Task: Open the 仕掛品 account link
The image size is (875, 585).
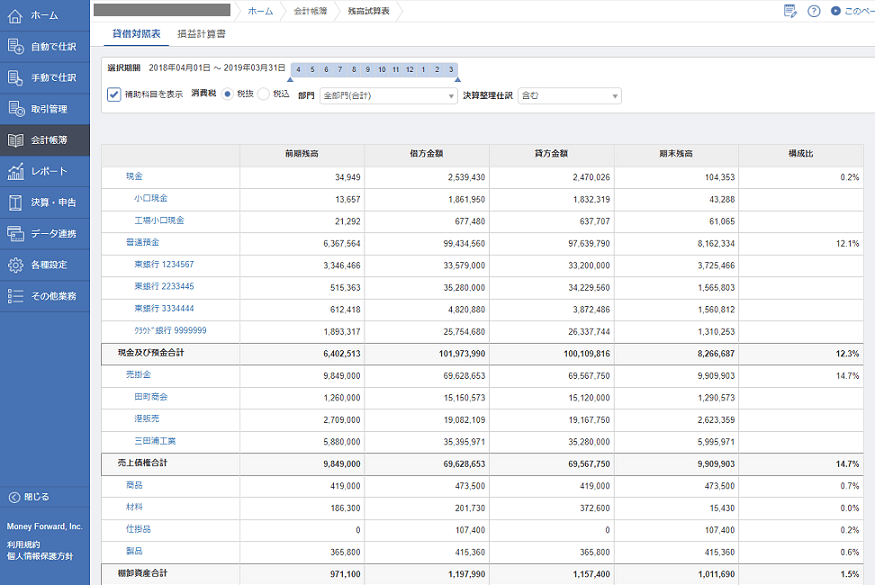Action: [138, 529]
